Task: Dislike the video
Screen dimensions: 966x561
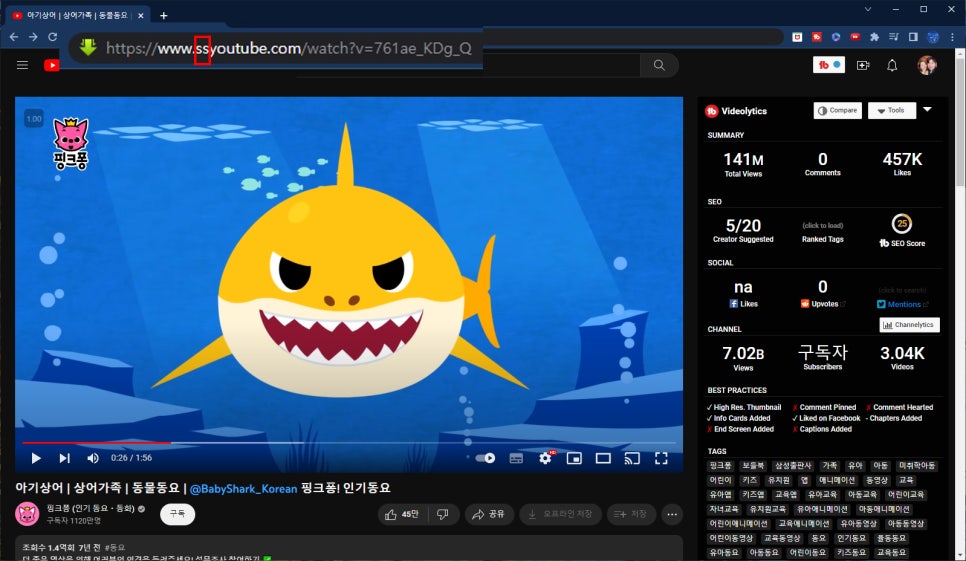Action: pos(443,514)
